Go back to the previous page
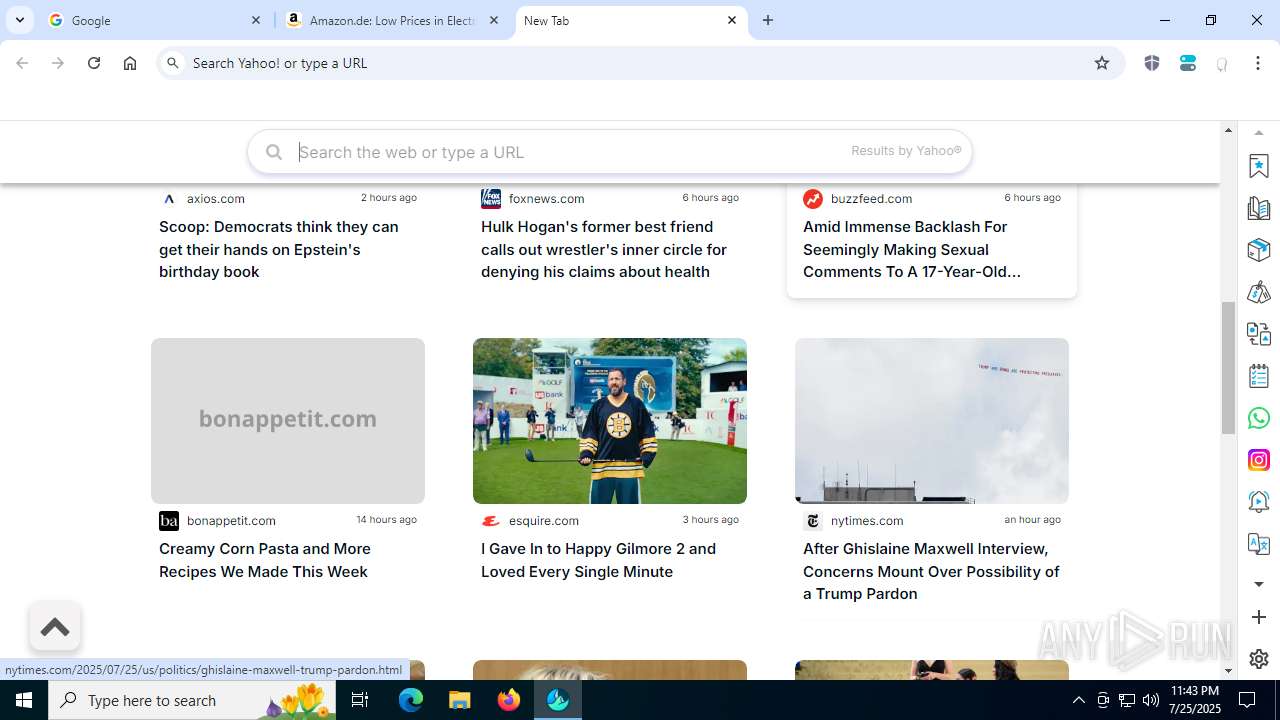Image resolution: width=1280 pixels, height=720 pixels. pyautogui.click(x=22, y=63)
